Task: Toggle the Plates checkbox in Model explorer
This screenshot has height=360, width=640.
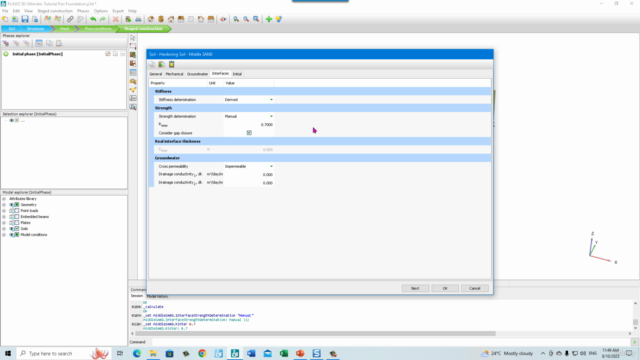Action: click(x=17, y=223)
